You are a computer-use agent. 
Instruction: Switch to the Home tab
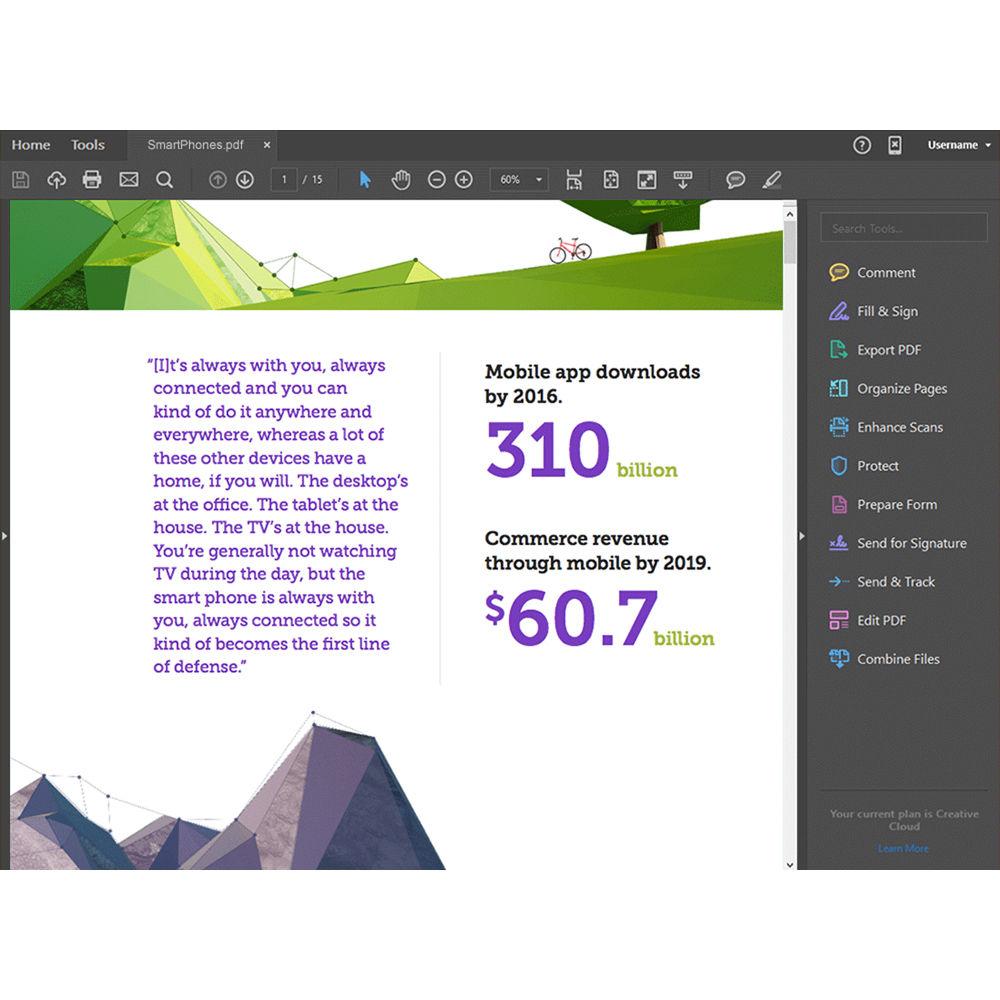click(x=30, y=145)
